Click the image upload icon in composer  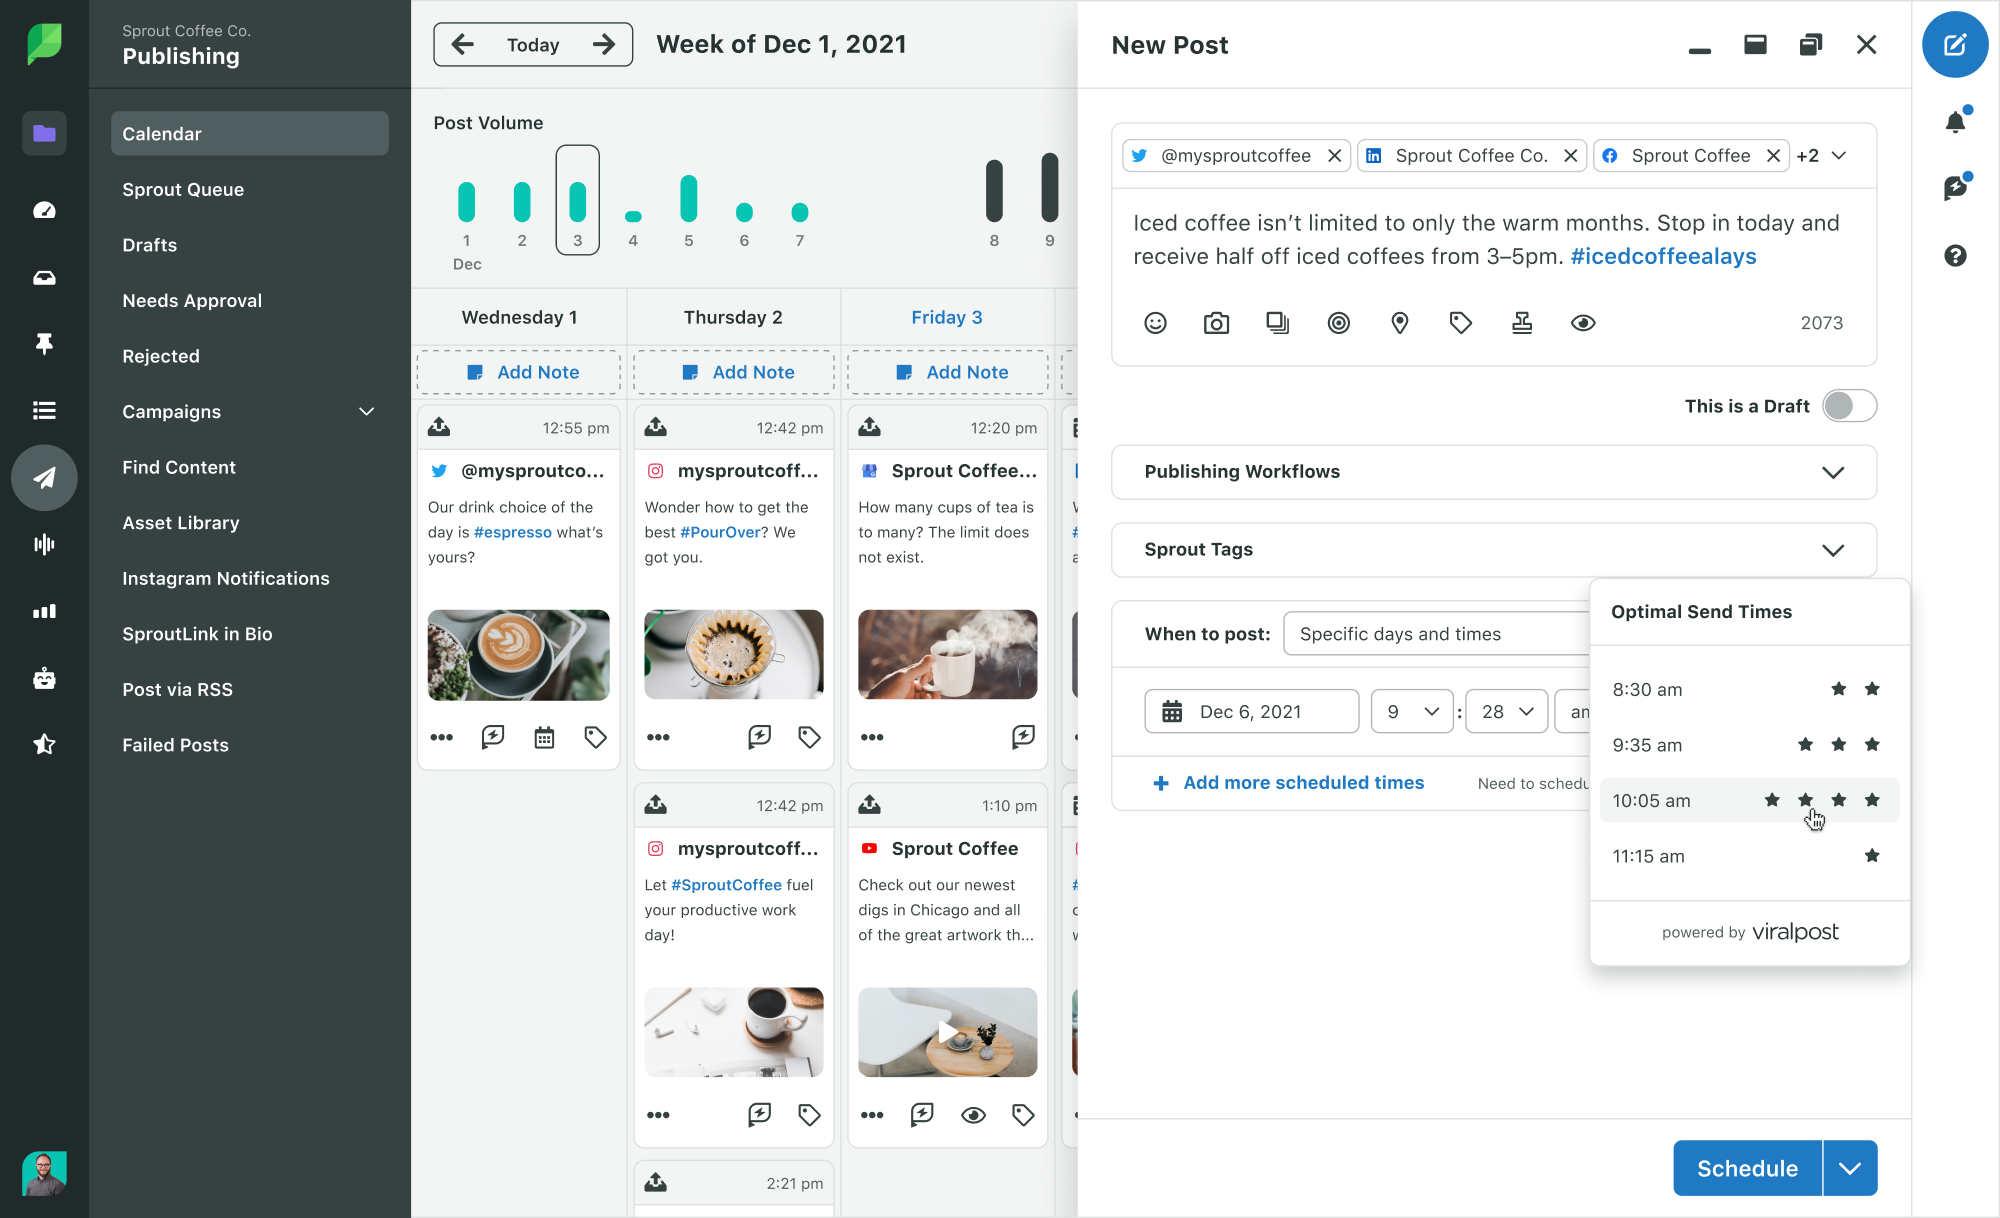click(x=1216, y=321)
